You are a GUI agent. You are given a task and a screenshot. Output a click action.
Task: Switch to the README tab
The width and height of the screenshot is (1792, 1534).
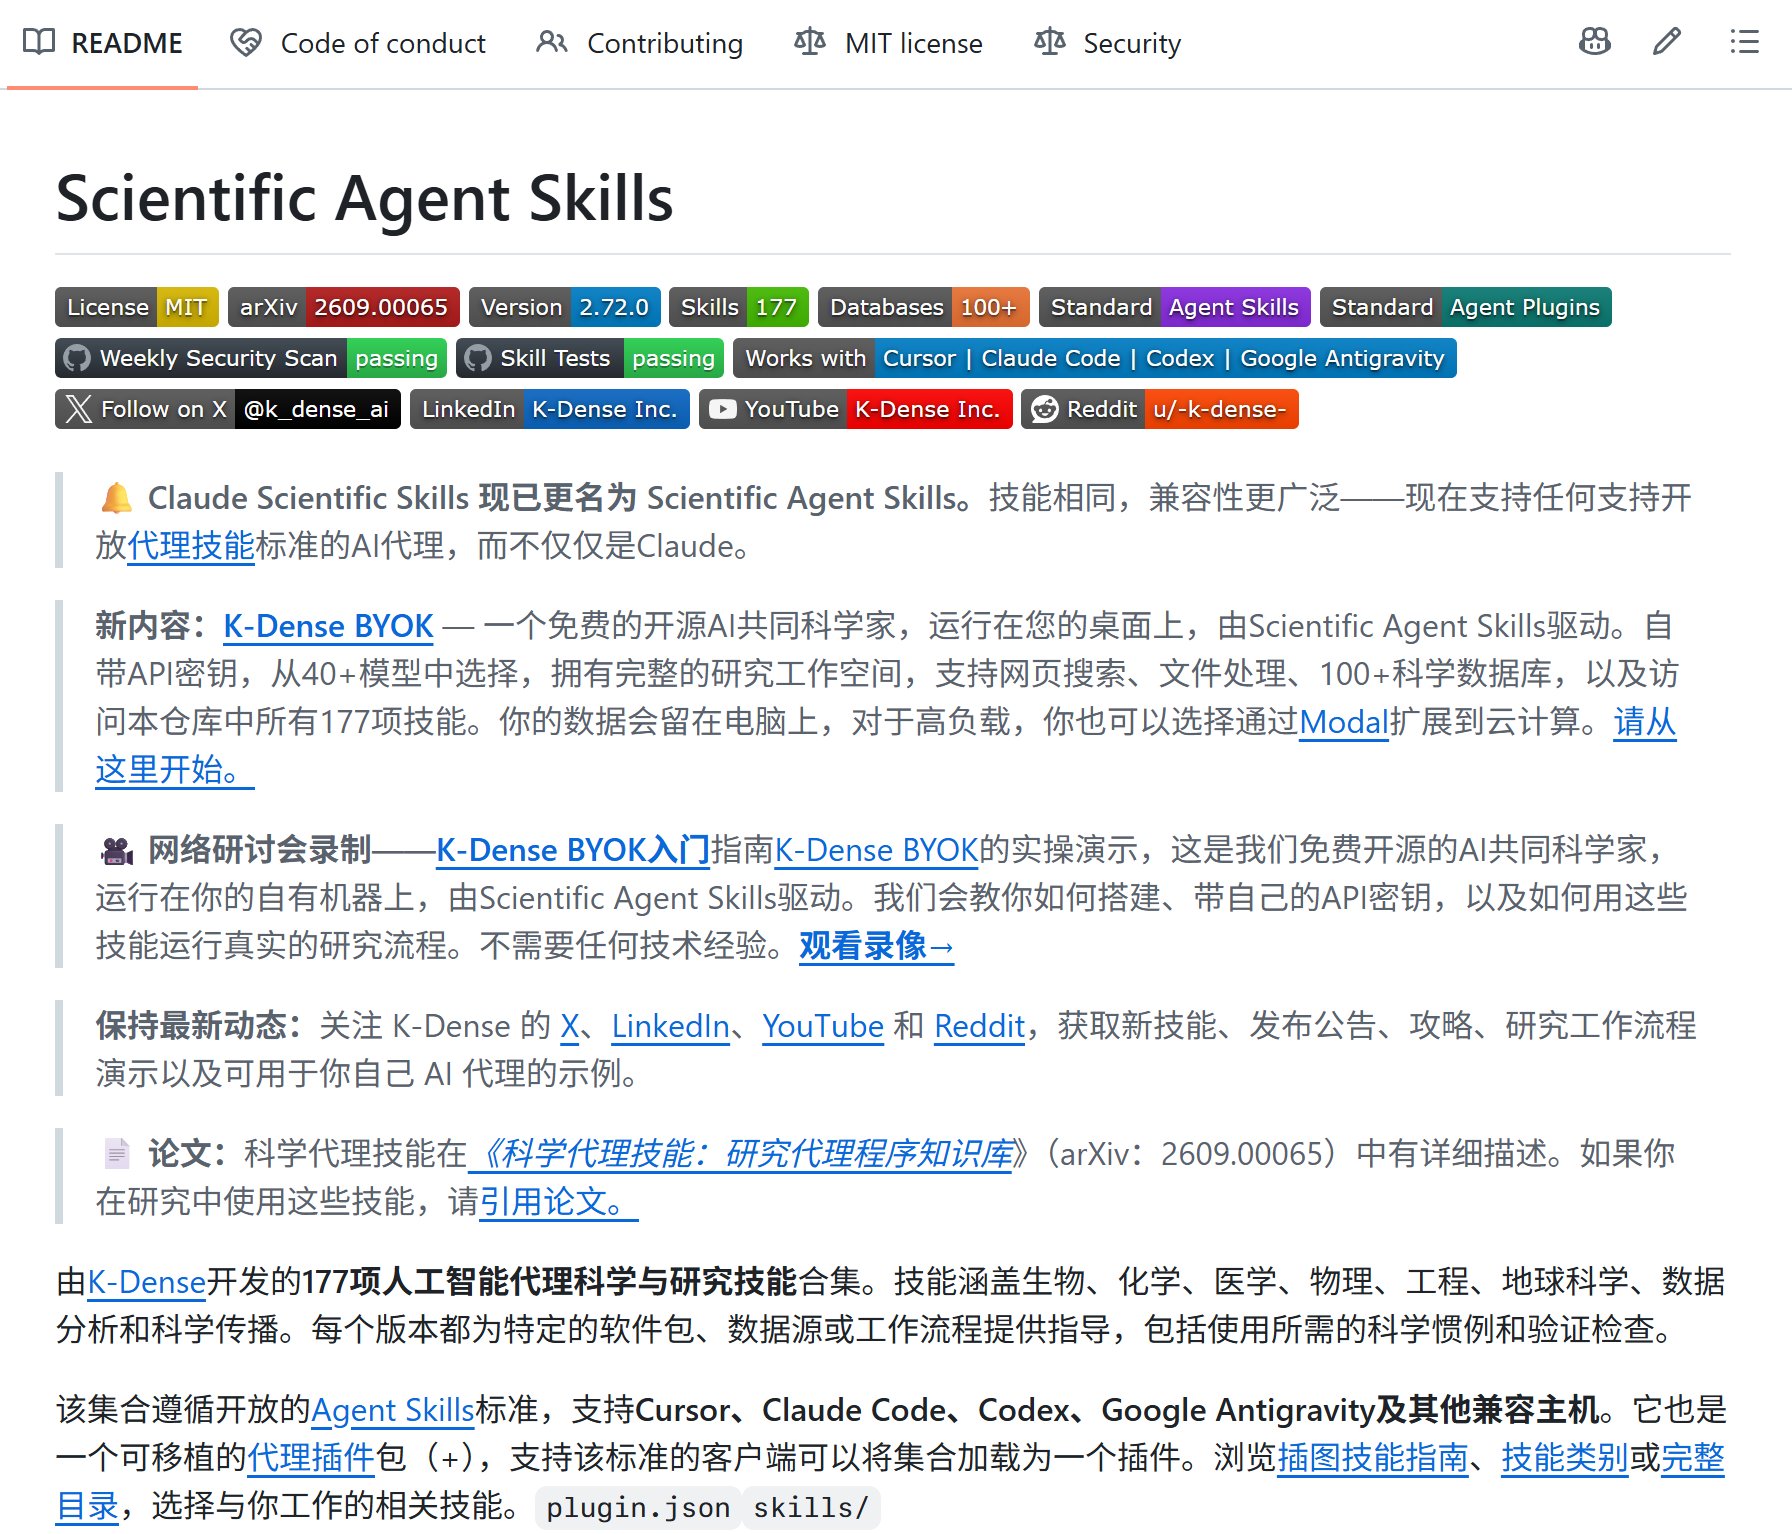click(x=103, y=43)
